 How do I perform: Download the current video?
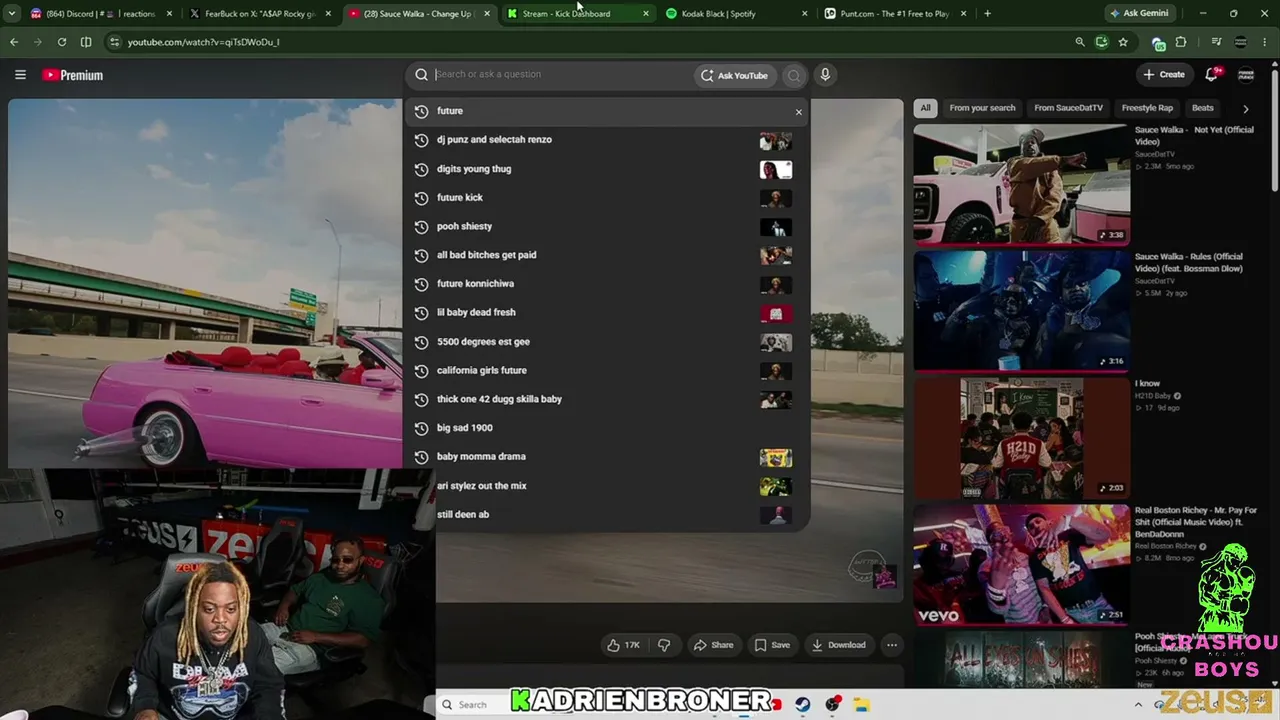click(839, 645)
